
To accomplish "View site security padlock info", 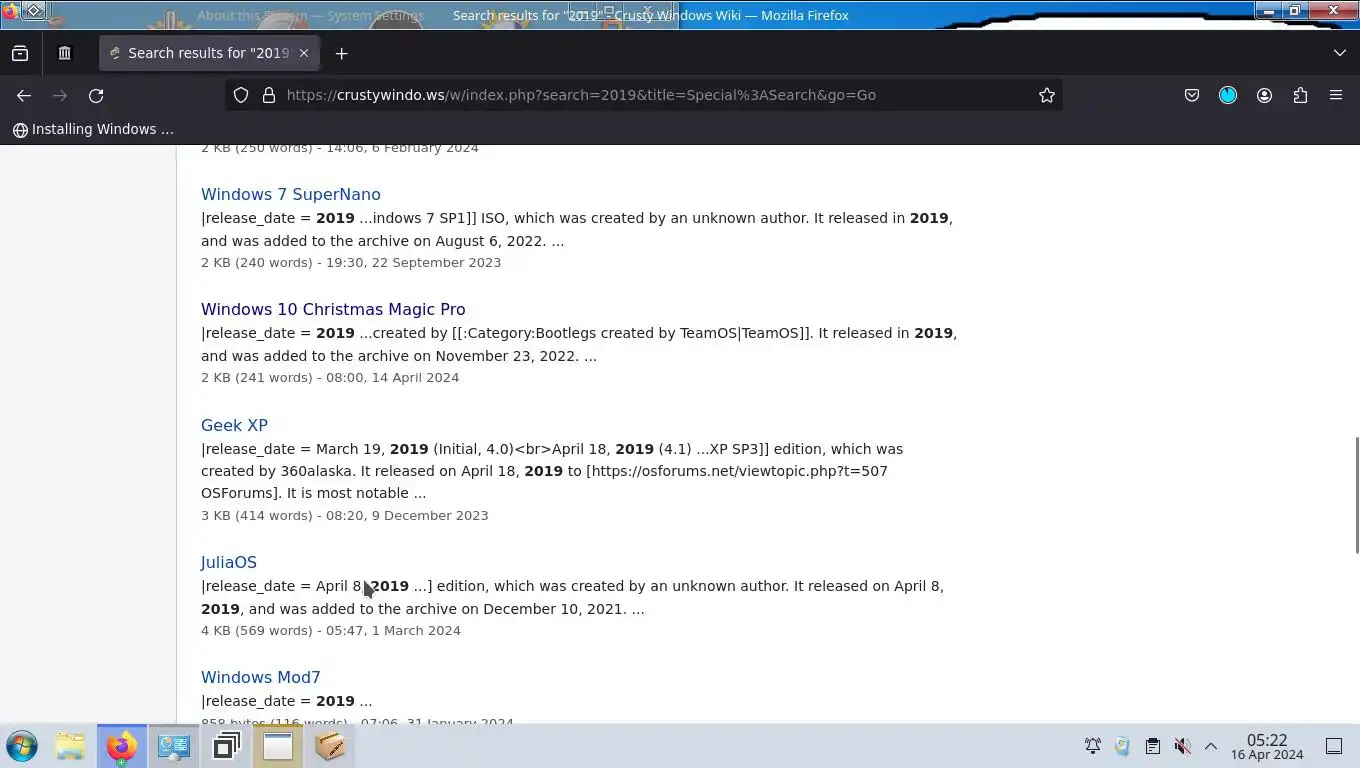I will pyautogui.click(x=268, y=95).
